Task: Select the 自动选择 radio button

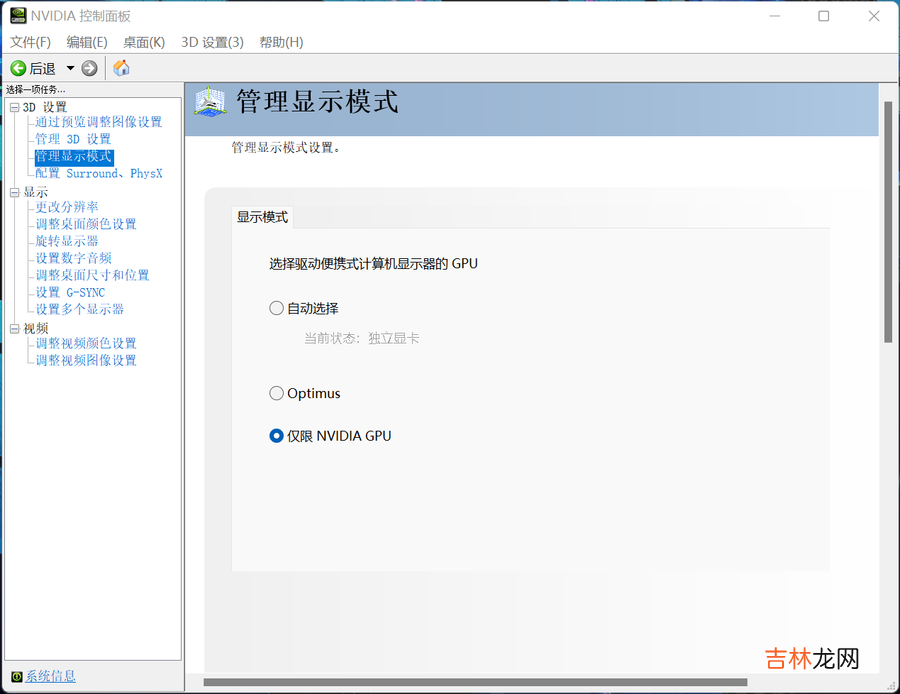Action: tap(277, 308)
